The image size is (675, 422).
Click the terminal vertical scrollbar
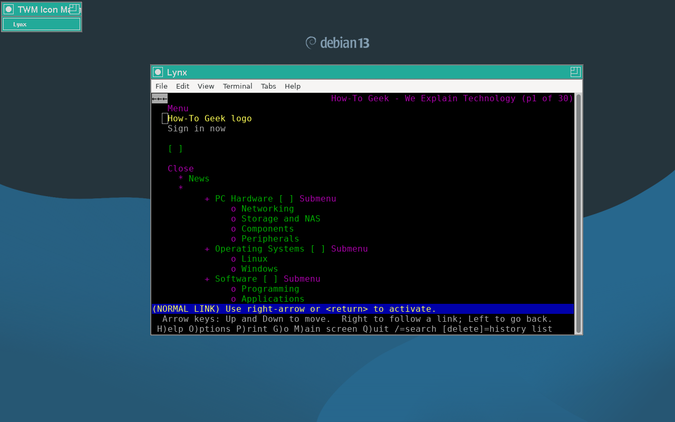[x=579, y=214]
